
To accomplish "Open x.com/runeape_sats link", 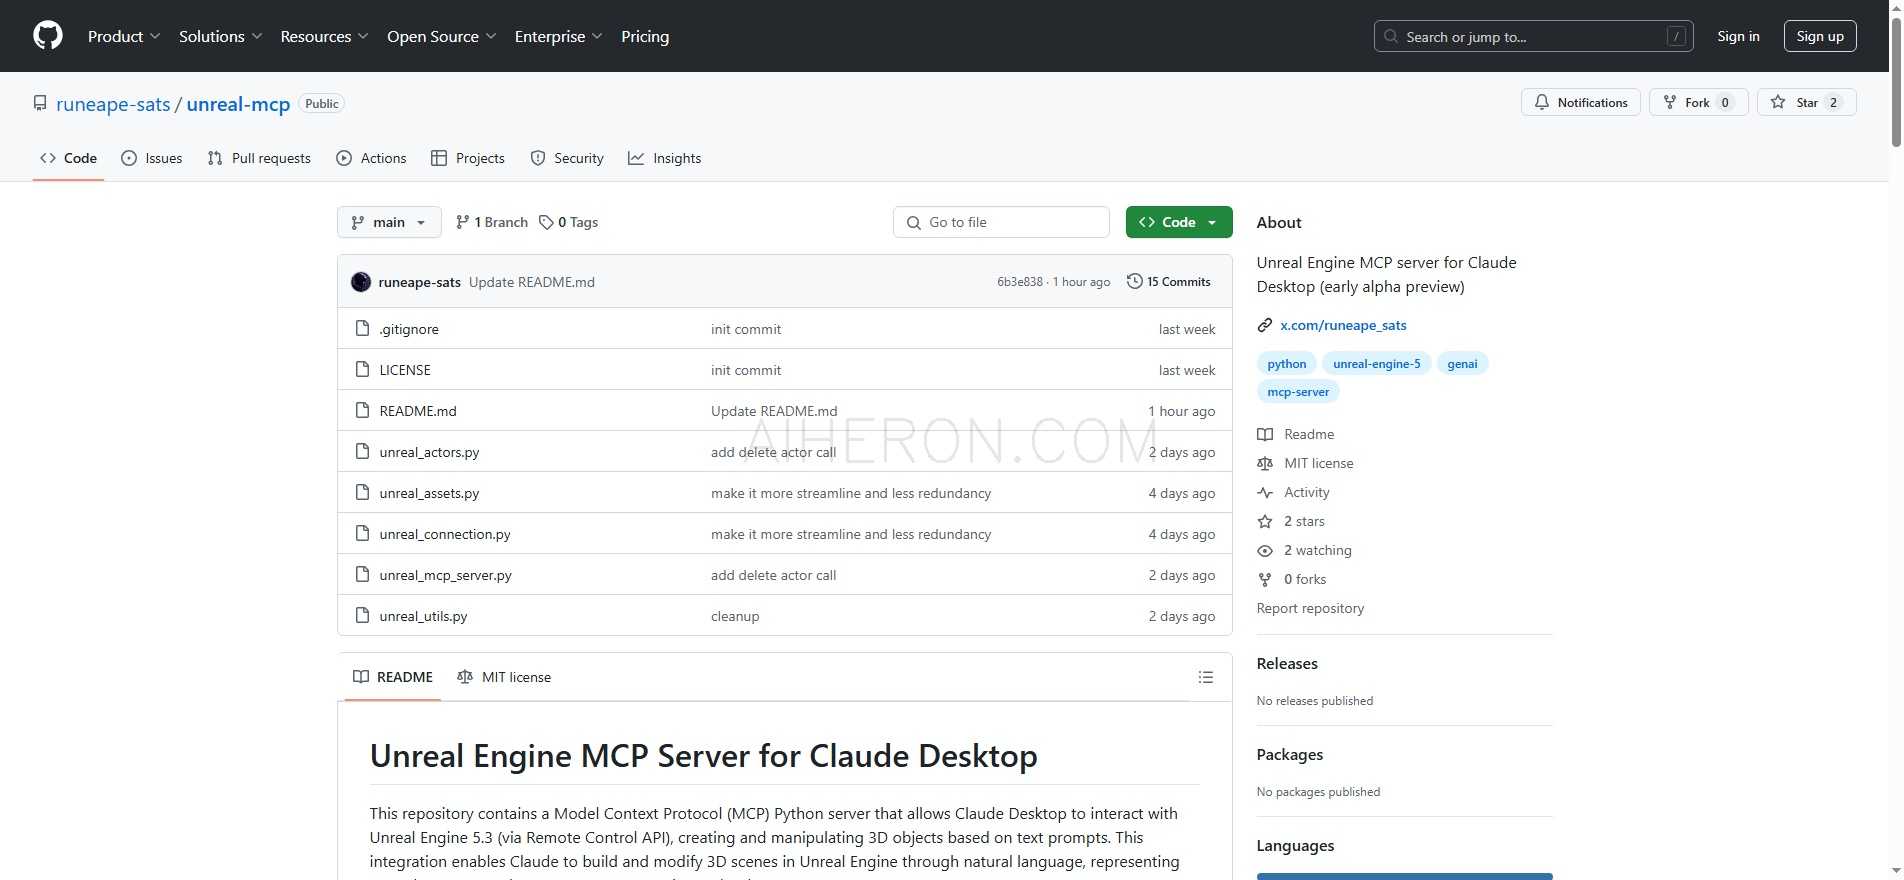I will tap(1343, 325).
